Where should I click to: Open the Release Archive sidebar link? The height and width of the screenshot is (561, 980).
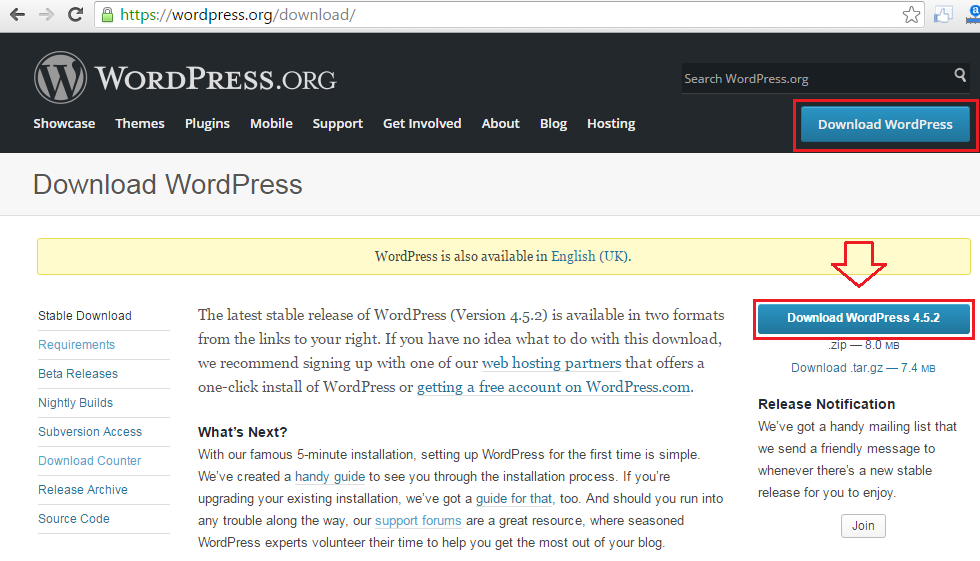click(x=82, y=490)
